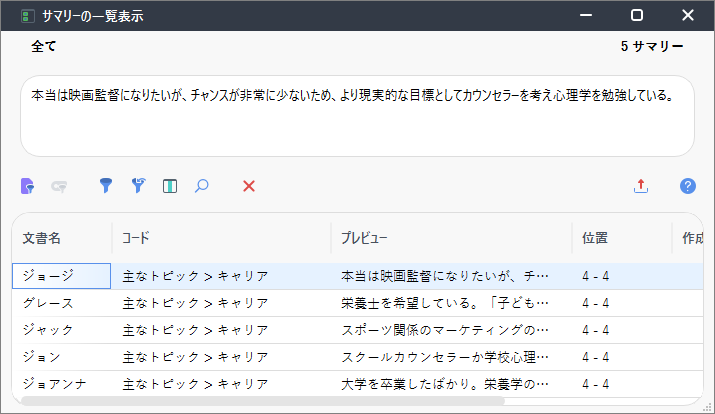Click the red X delete icon
Screen dimensions: 715x414
pyautogui.click(x=249, y=186)
